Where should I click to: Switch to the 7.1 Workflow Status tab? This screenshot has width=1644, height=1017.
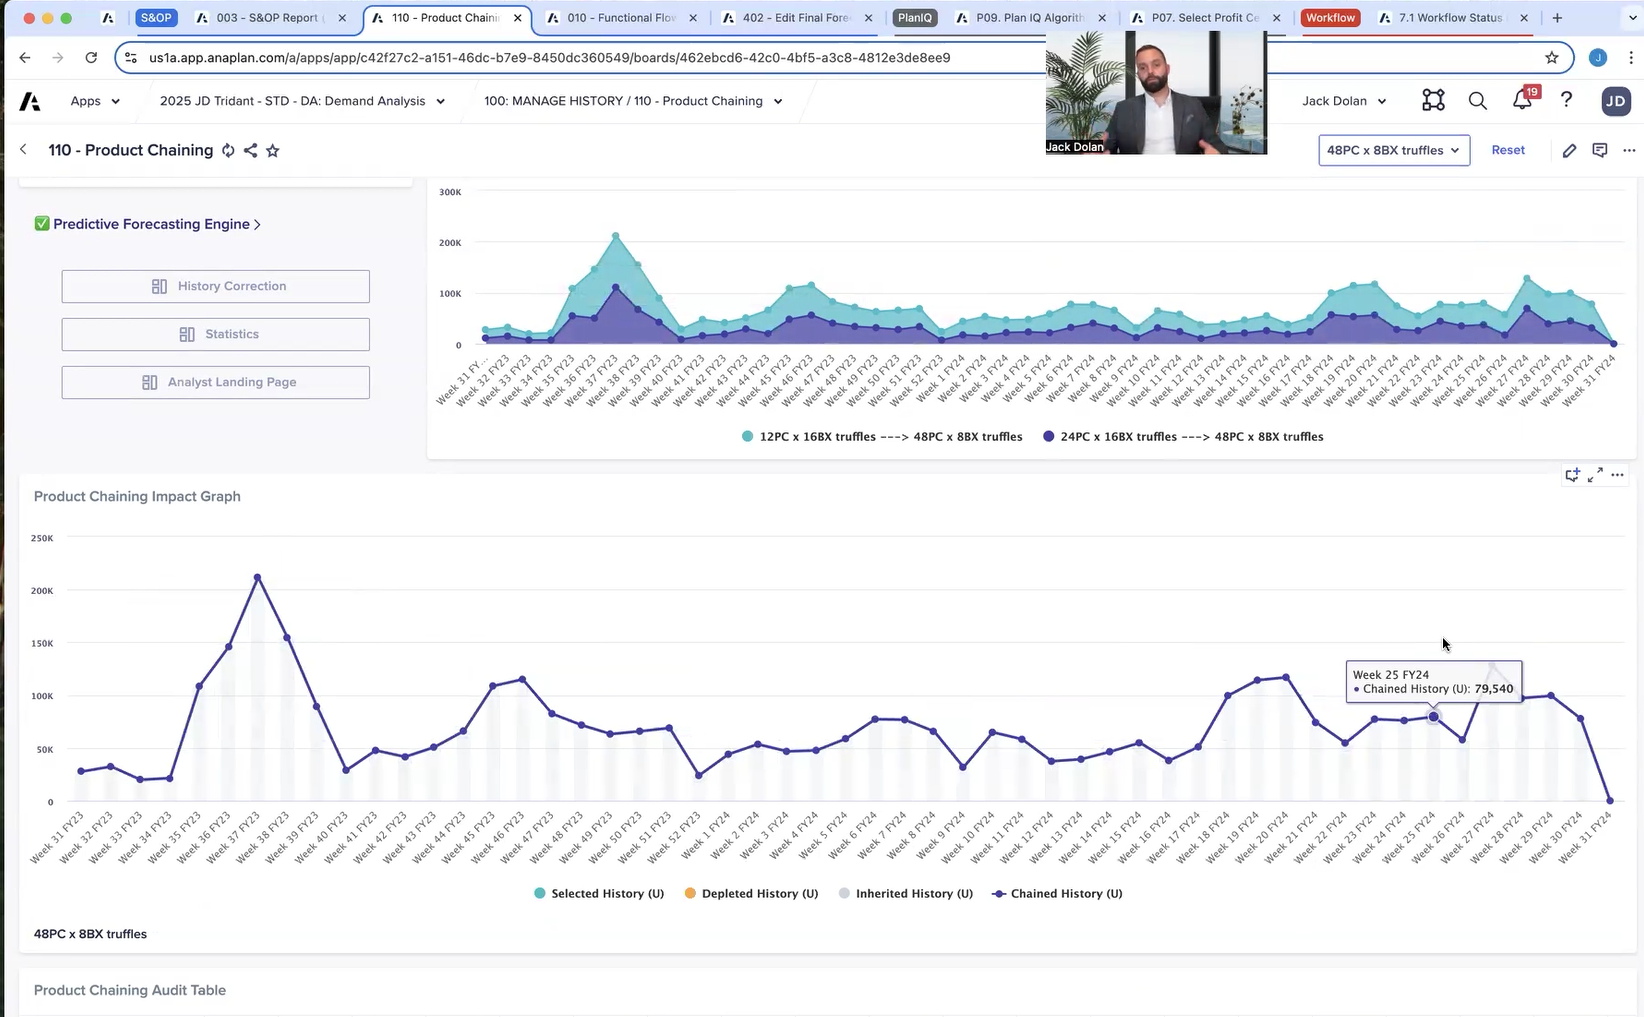(1449, 18)
